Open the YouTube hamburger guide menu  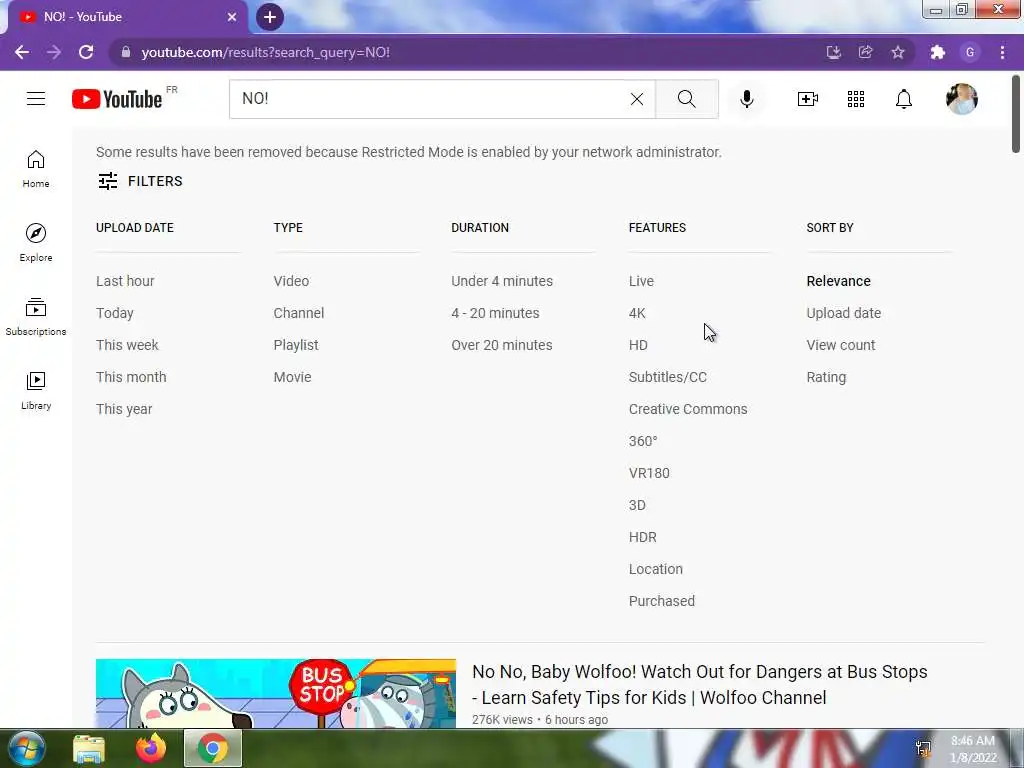click(x=36, y=99)
